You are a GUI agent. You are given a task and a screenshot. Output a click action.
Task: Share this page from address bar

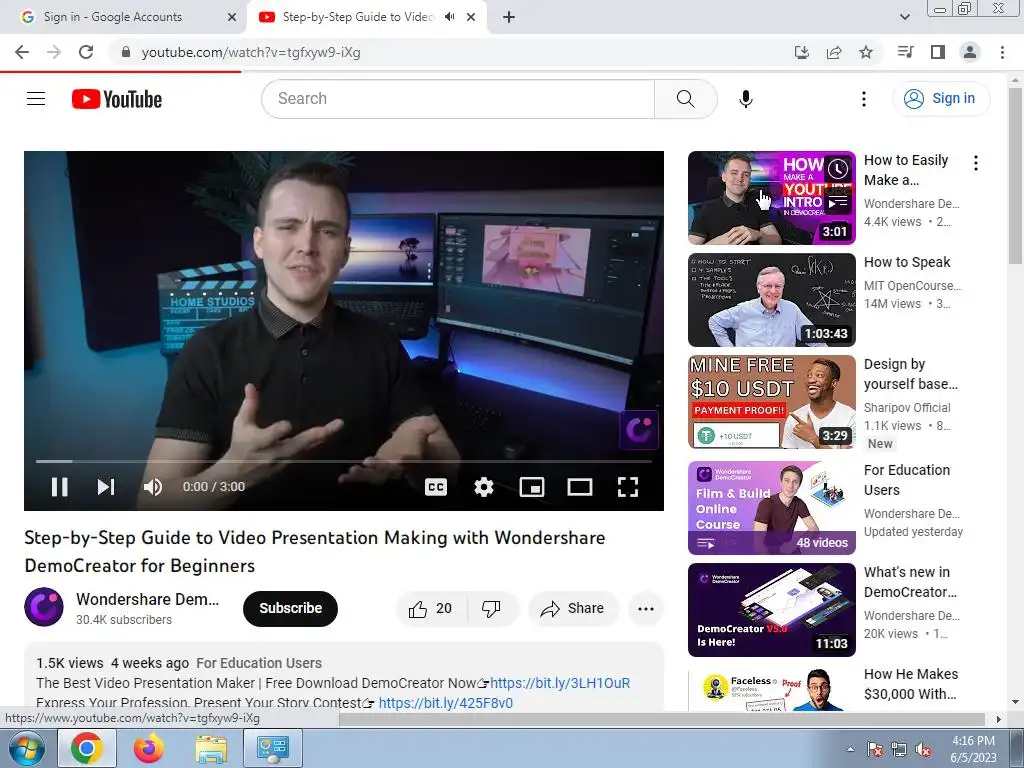pyautogui.click(x=834, y=52)
